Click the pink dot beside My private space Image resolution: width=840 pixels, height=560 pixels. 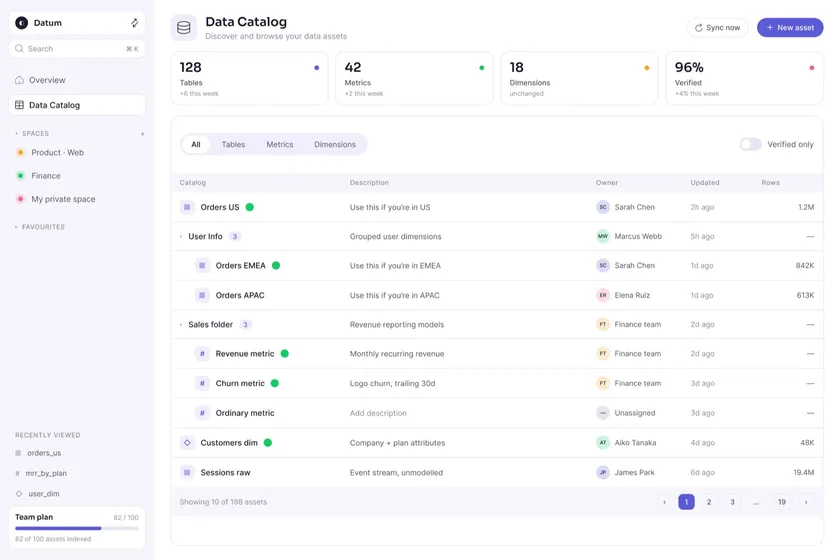click(20, 199)
